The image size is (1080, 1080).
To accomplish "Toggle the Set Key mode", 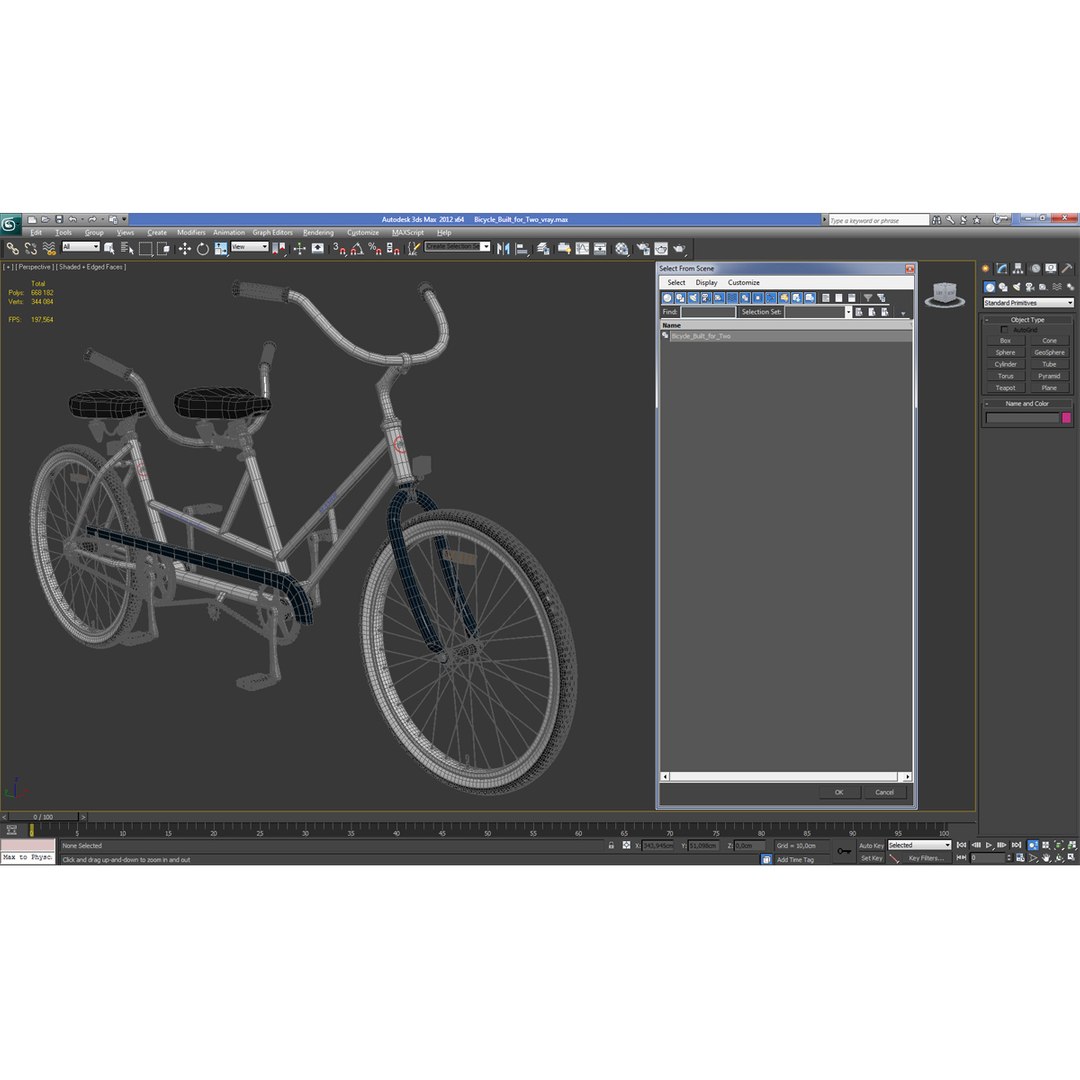I will click(871, 858).
